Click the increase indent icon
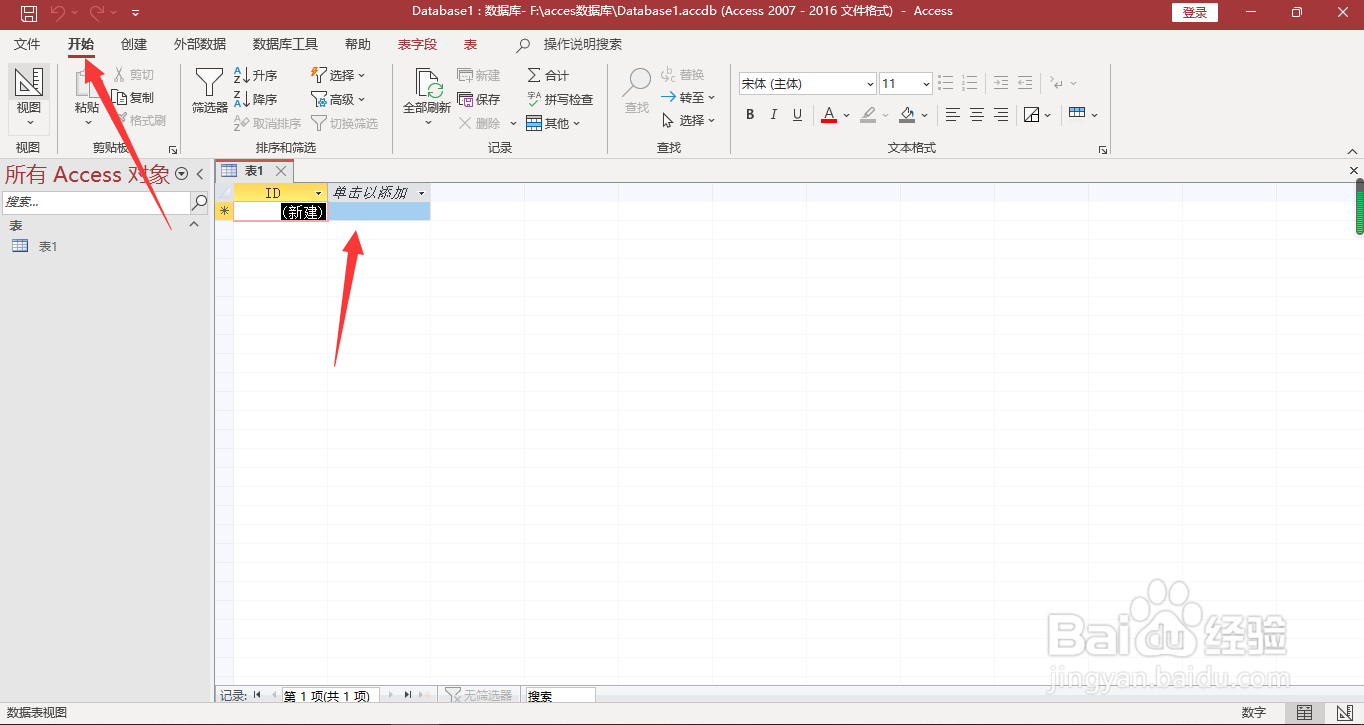This screenshot has height=725, width=1364. click(x=1025, y=84)
